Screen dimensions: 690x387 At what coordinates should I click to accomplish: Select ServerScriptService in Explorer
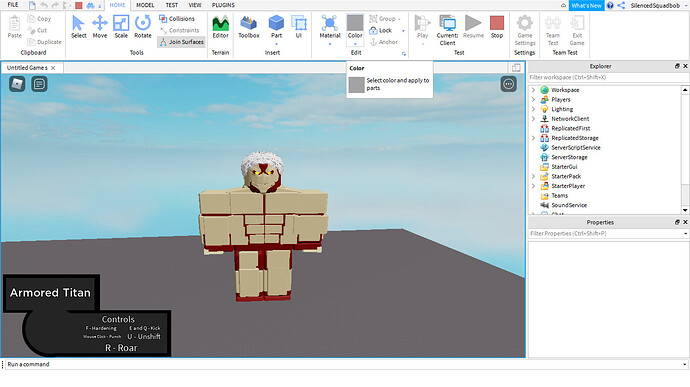pos(576,147)
